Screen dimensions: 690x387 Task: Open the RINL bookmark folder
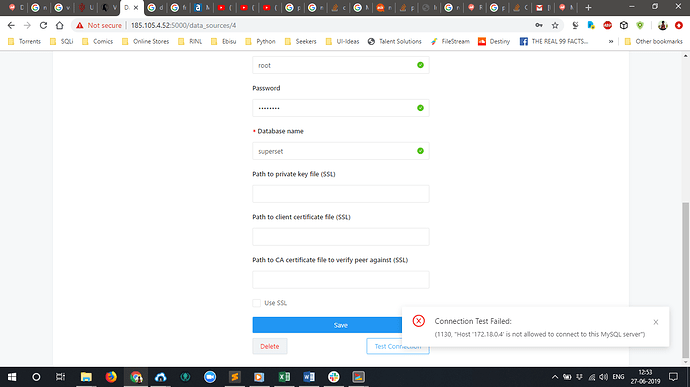pyautogui.click(x=190, y=41)
